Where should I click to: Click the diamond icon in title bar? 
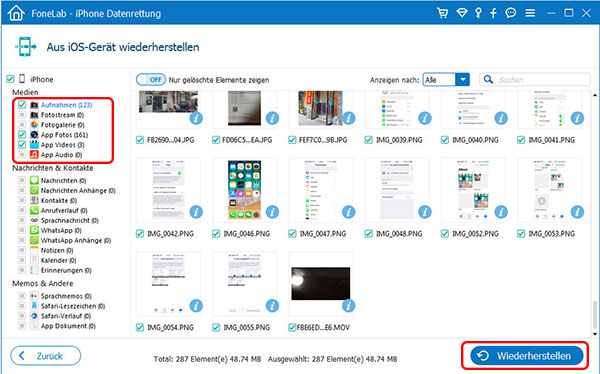[x=462, y=13]
